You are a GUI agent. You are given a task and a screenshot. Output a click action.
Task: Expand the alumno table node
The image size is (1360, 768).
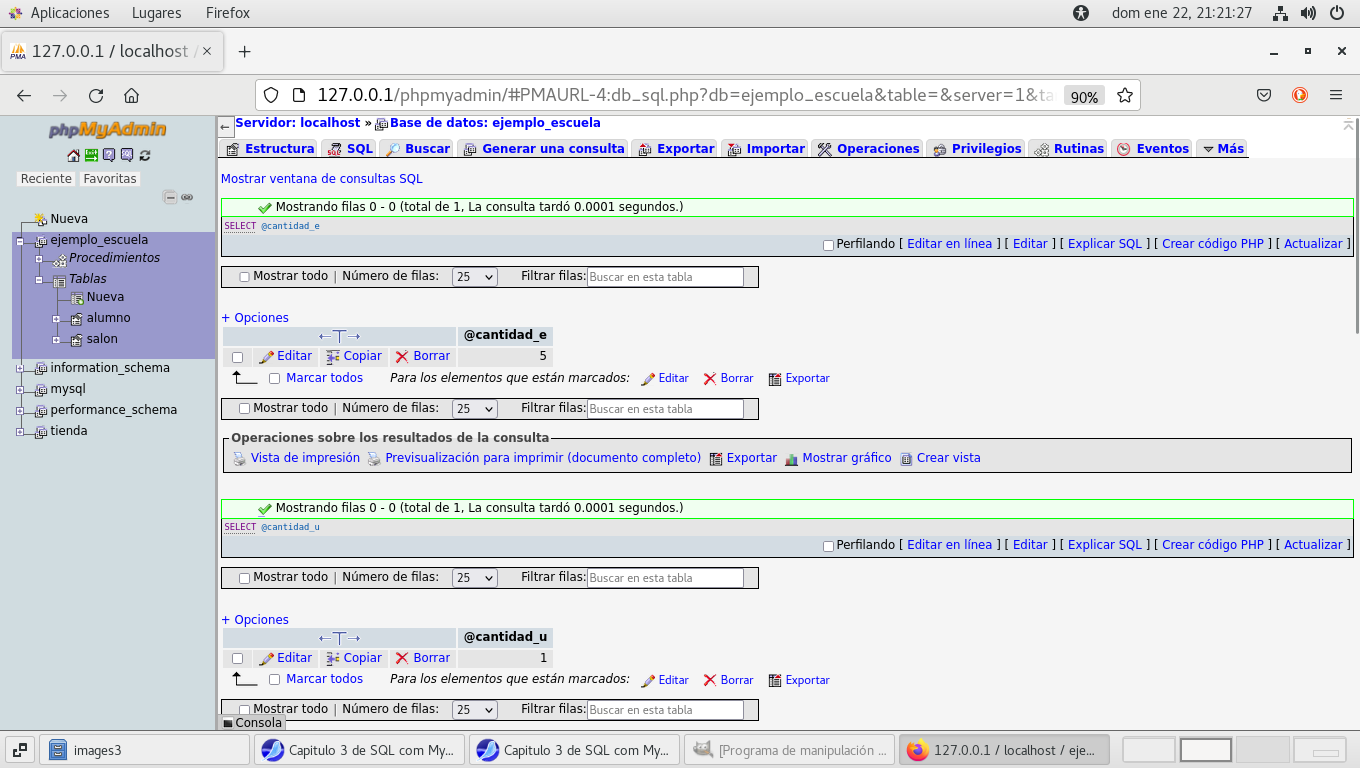point(57,319)
